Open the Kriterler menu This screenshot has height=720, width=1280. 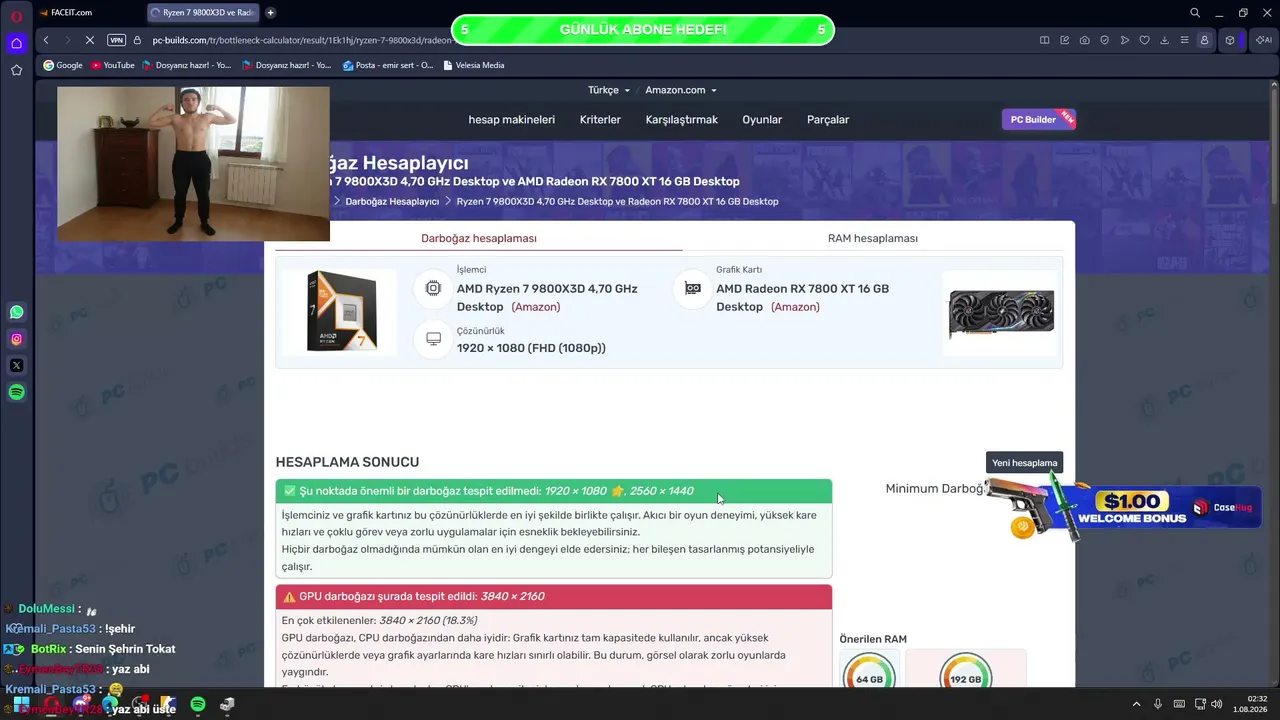click(600, 120)
